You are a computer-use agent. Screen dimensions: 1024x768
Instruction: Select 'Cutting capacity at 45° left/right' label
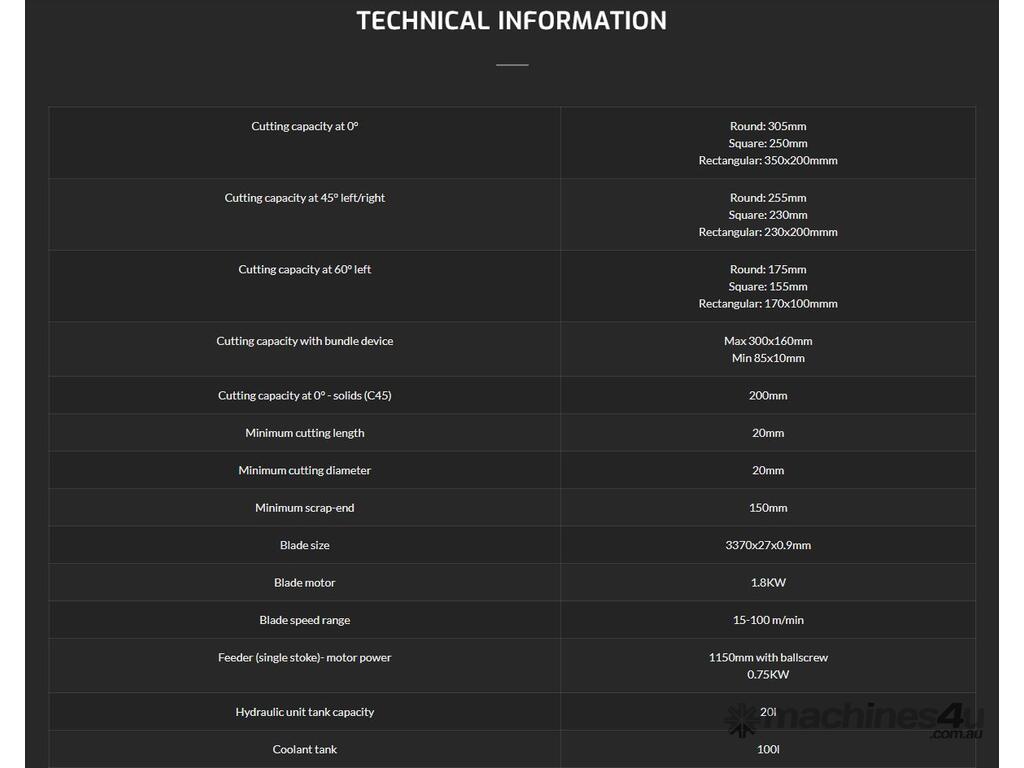pyautogui.click(x=305, y=198)
